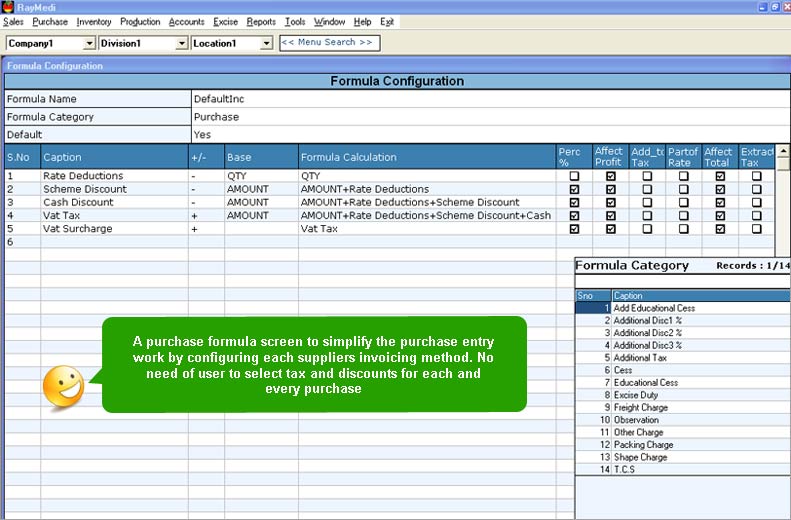Select the Scheme Discount caption cell
791x520 pixels.
(x=115, y=189)
